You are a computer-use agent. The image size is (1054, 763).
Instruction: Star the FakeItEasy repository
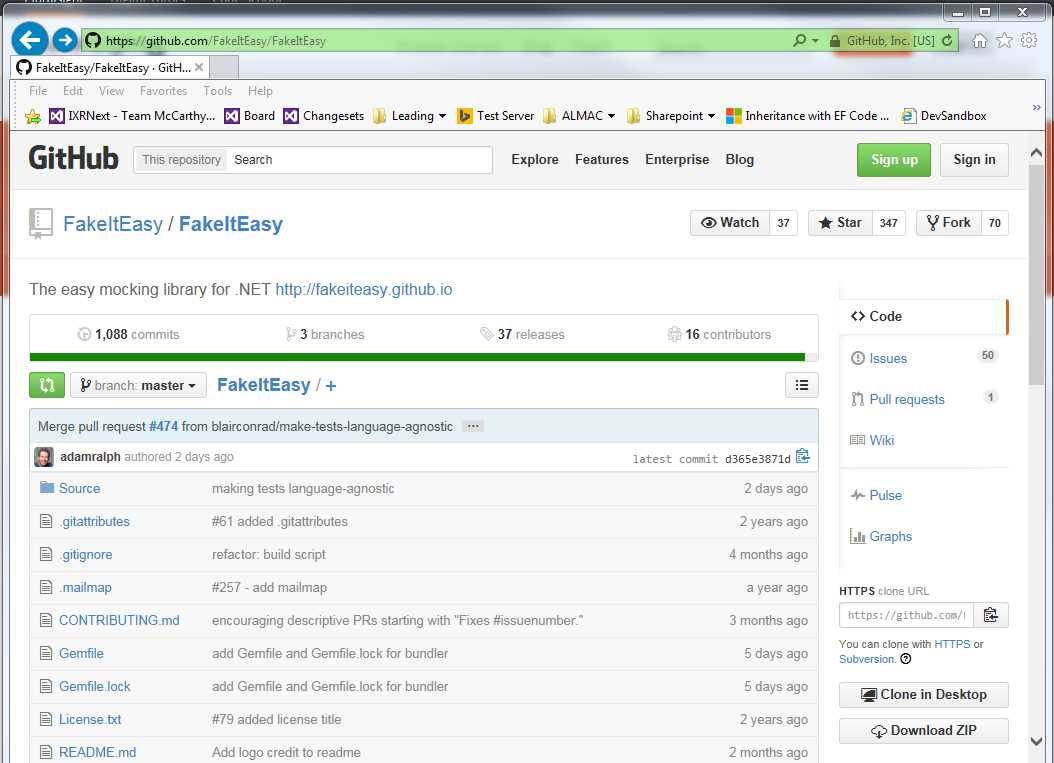840,222
